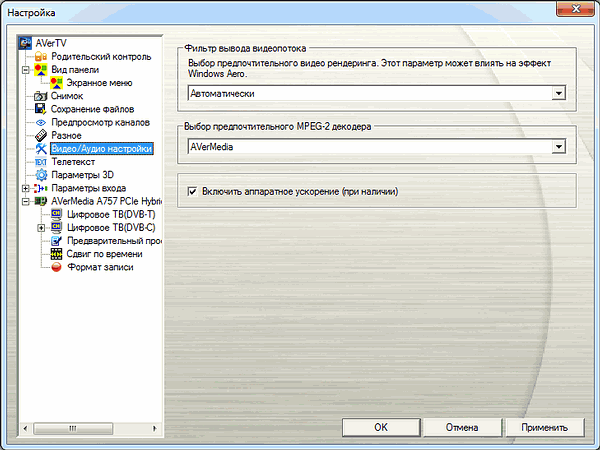600x450 pixels.
Task: Select Сдвиг по времени tree entry
Action: pyautogui.click(x=104, y=254)
